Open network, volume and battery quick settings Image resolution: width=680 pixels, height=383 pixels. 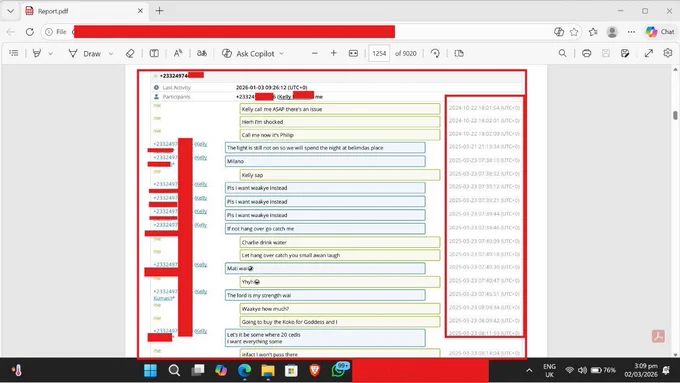(591, 370)
